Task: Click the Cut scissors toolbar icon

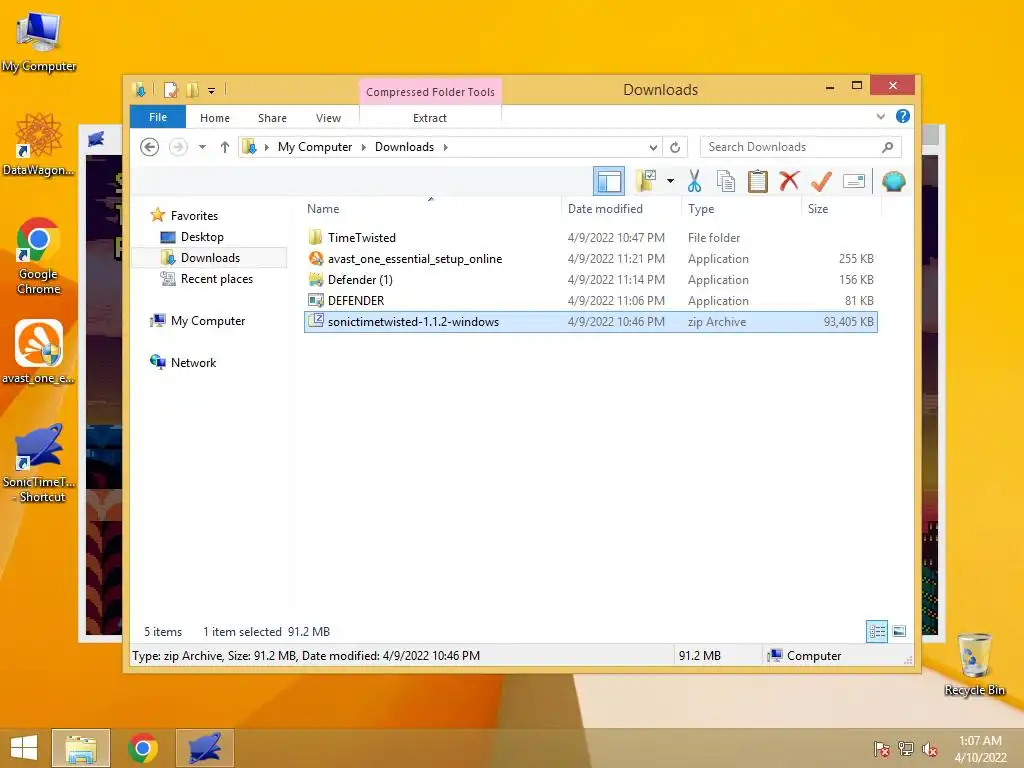Action: (694, 181)
